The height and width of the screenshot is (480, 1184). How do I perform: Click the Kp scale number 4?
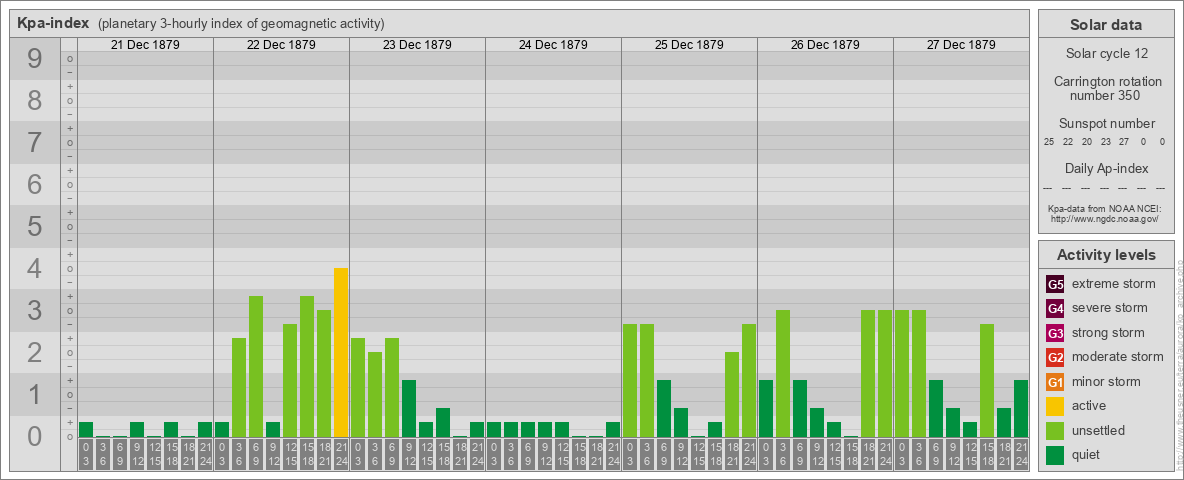coord(34,269)
